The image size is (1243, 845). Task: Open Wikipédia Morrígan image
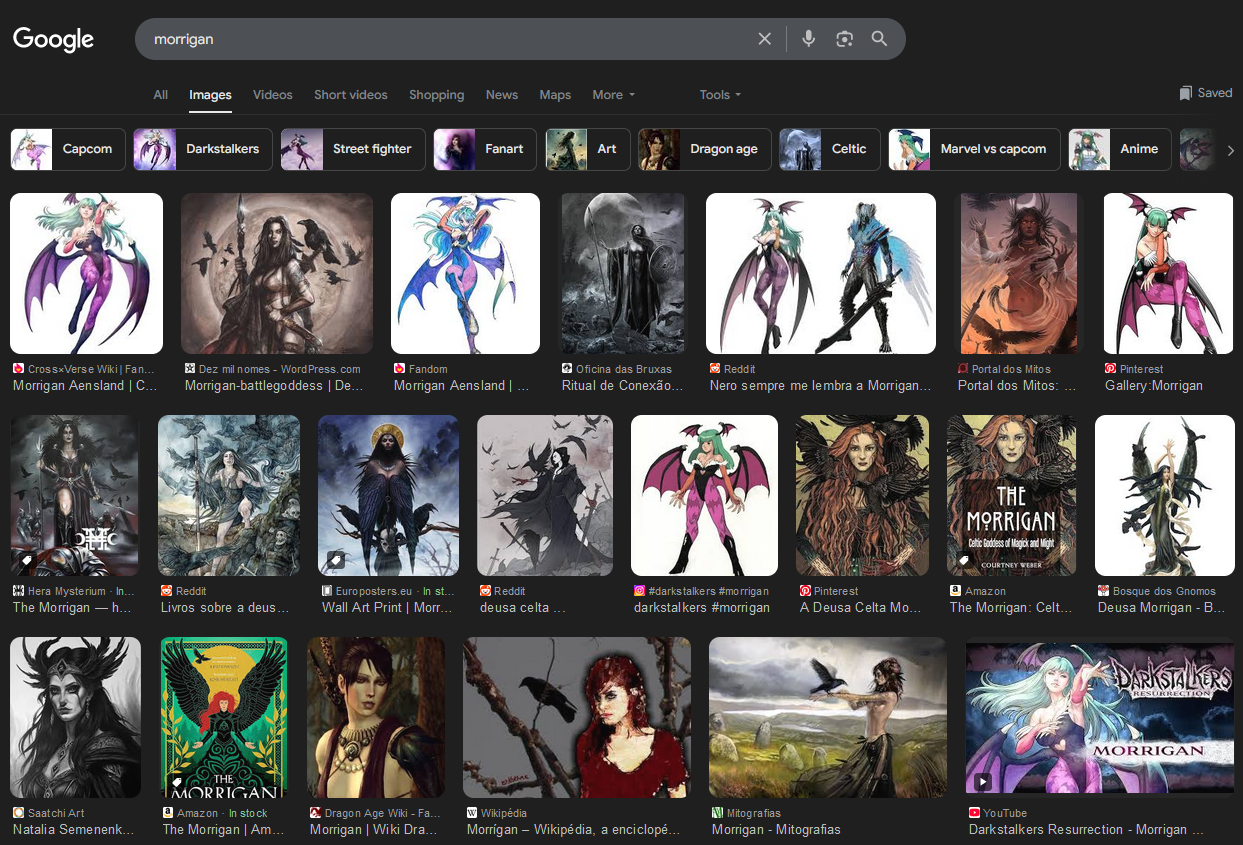point(577,717)
